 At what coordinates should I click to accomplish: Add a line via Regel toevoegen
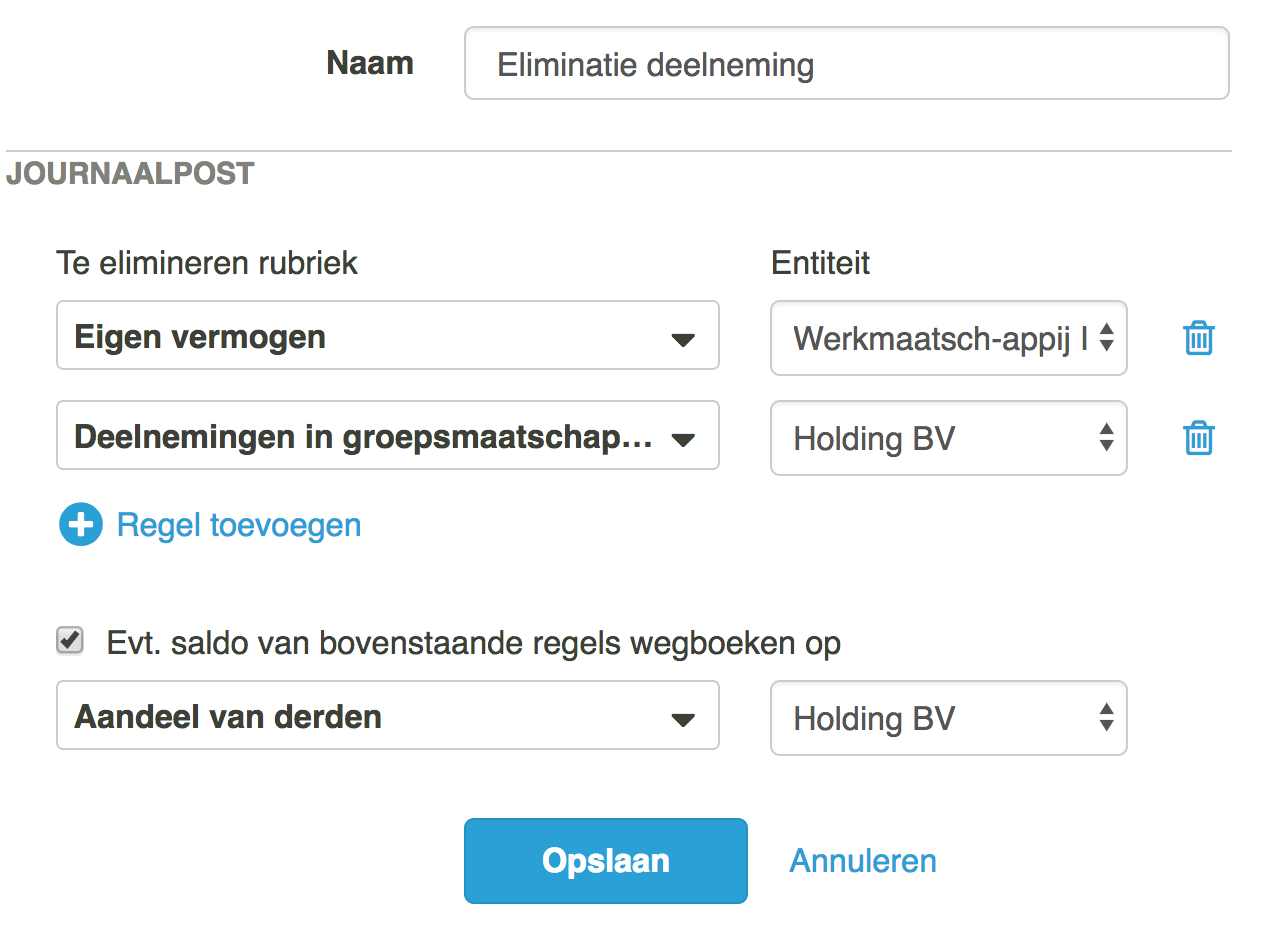tap(239, 525)
